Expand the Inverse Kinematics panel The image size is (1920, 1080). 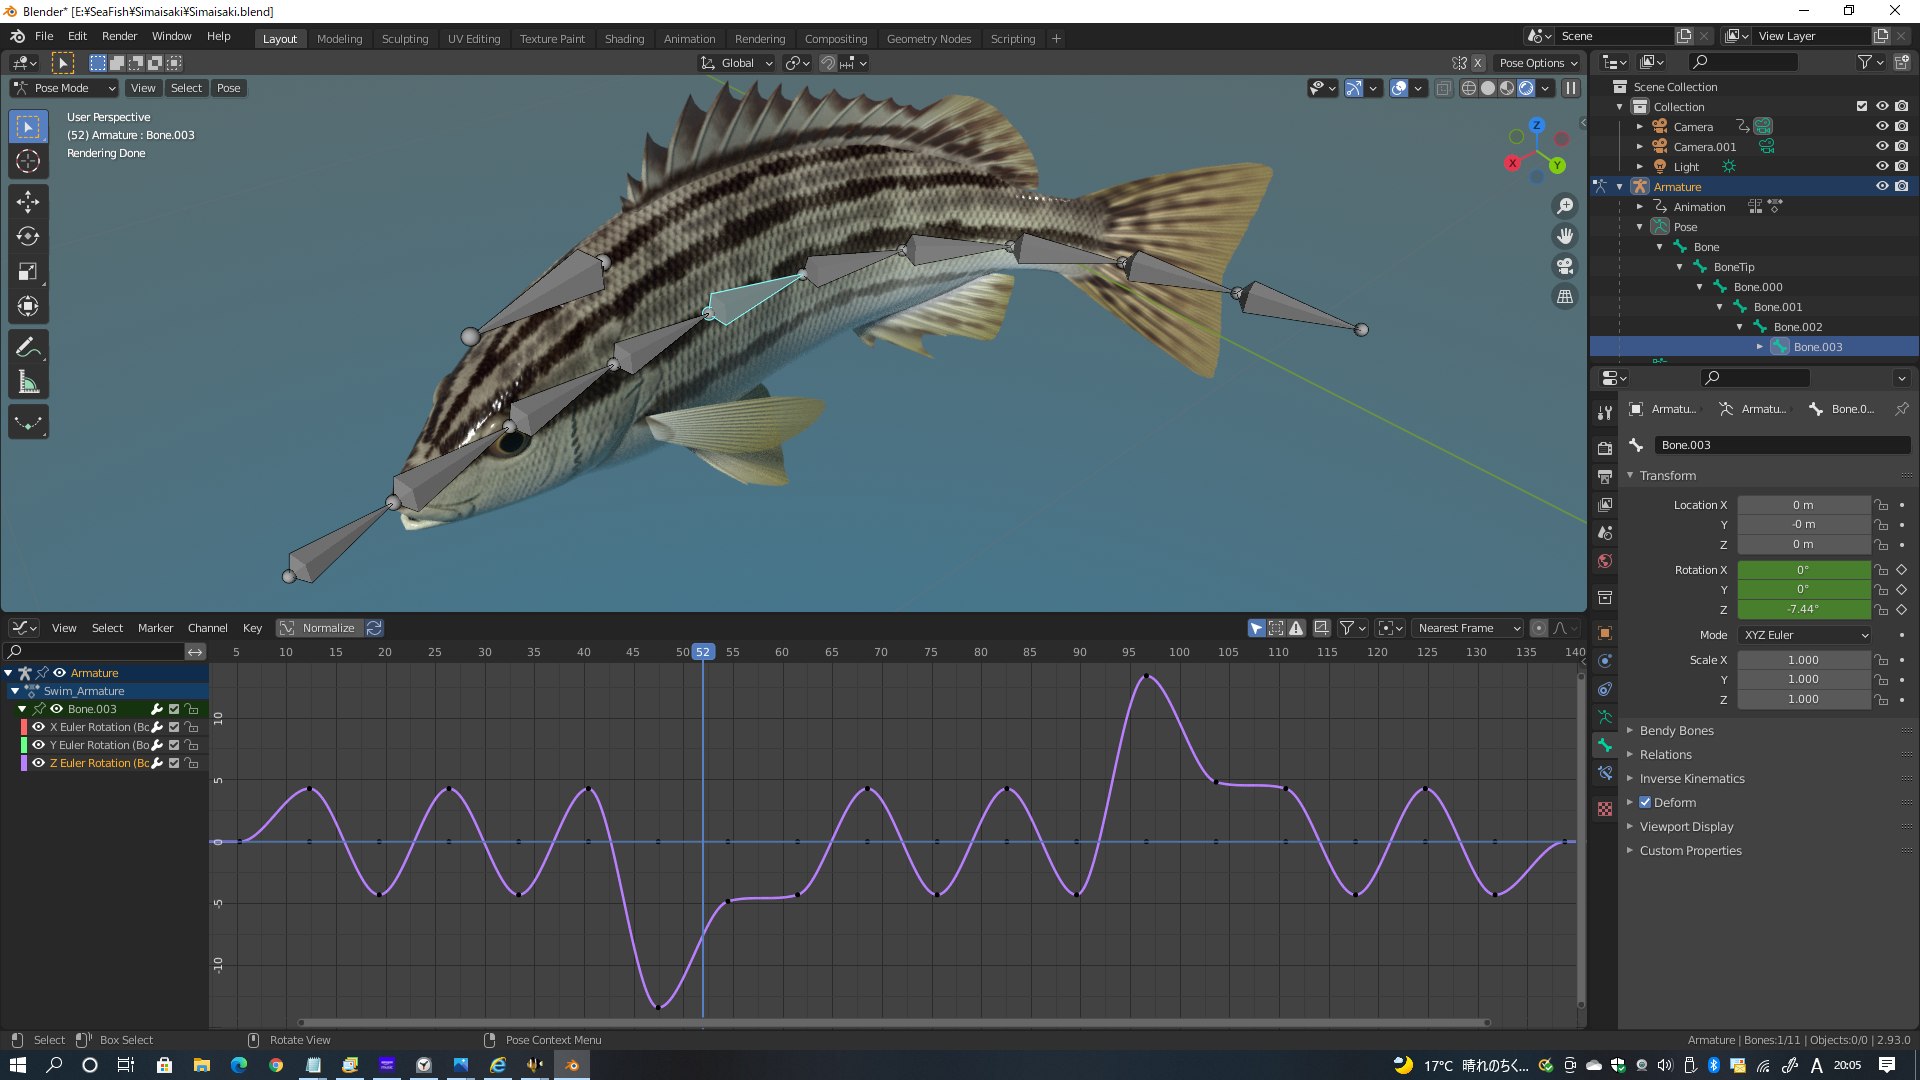tap(1692, 779)
